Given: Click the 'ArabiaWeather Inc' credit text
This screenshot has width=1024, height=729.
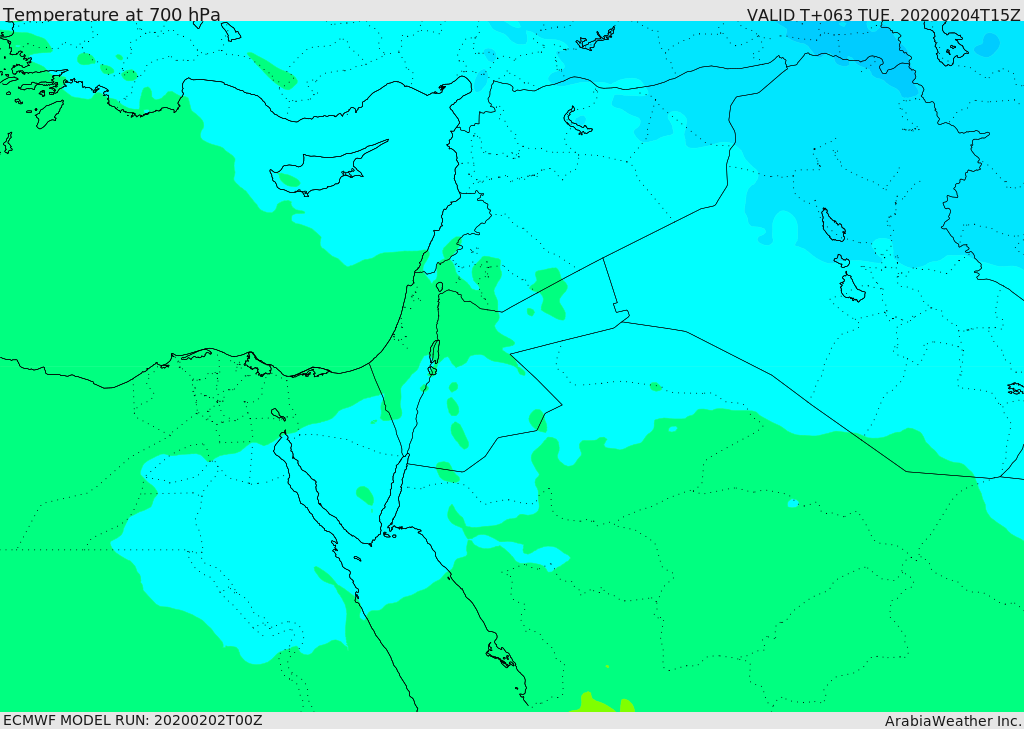Looking at the screenshot, I should 952,721.
